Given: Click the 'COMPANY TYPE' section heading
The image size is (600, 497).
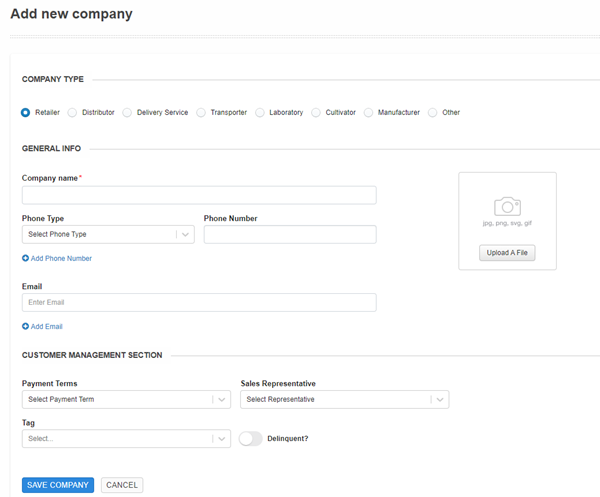Looking at the screenshot, I should (53, 79).
